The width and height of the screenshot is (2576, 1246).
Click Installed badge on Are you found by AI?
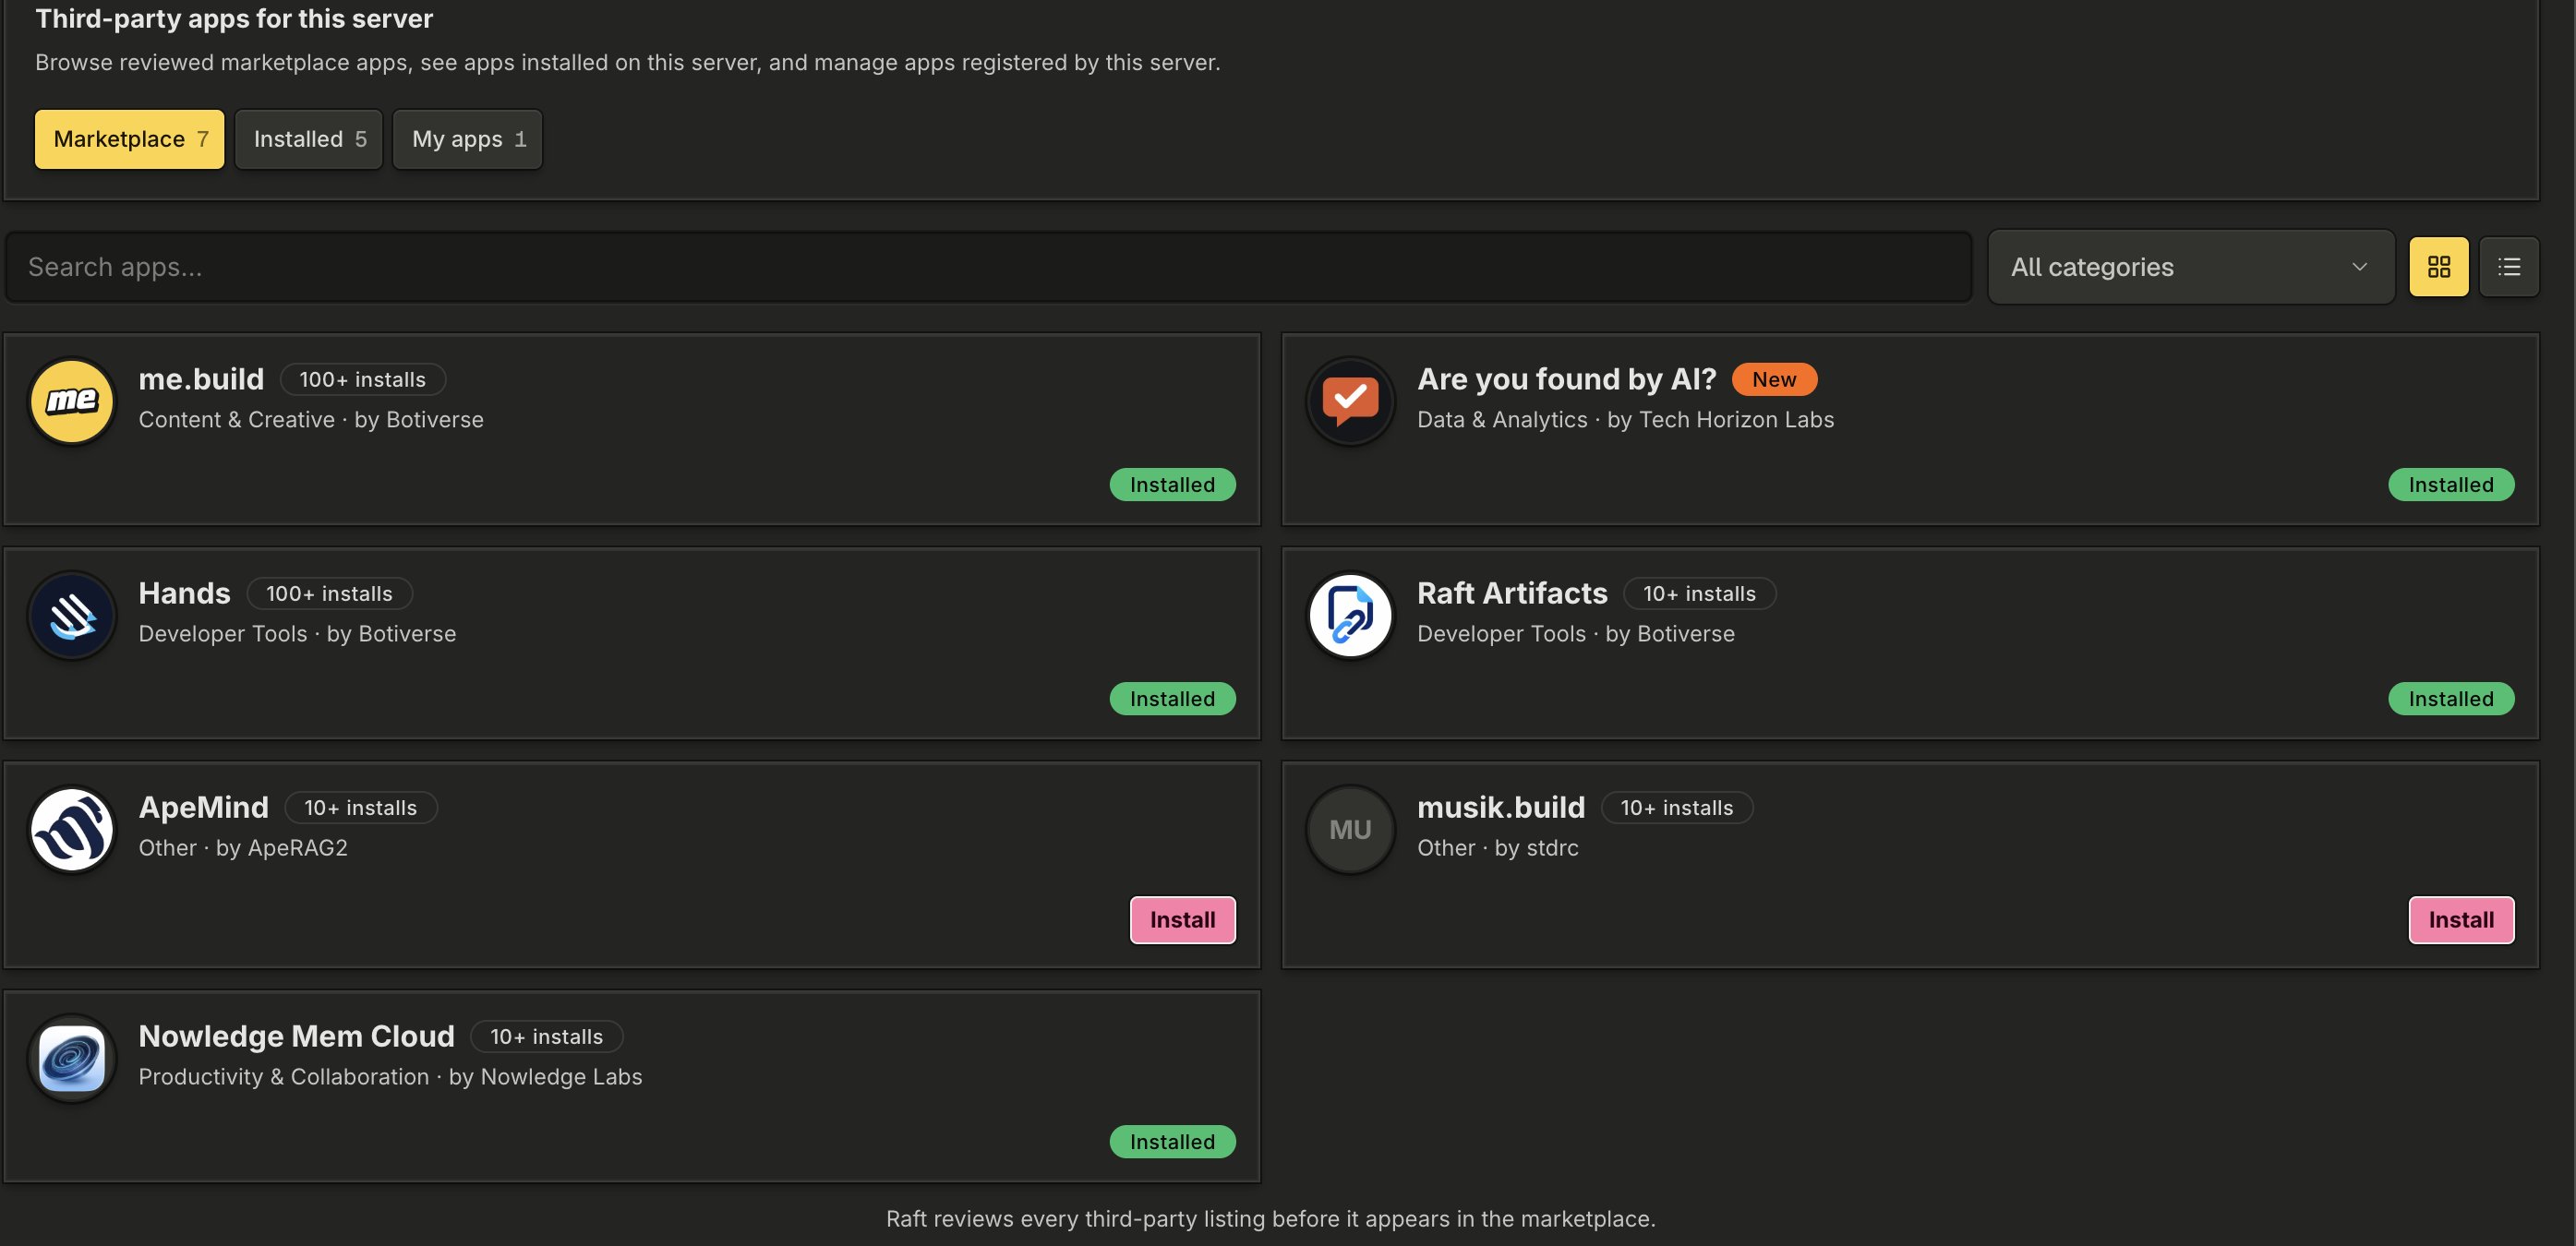(x=2450, y=484)
